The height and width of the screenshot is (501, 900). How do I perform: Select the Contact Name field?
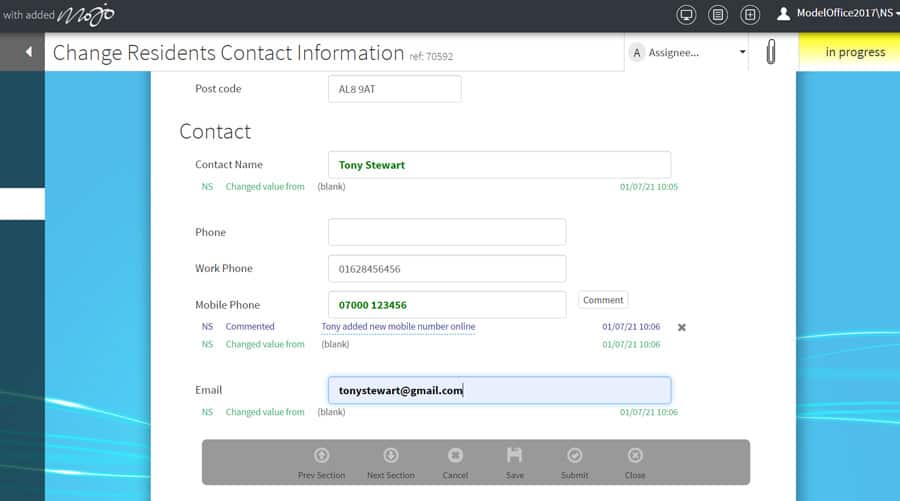click(x=498, y=165)
